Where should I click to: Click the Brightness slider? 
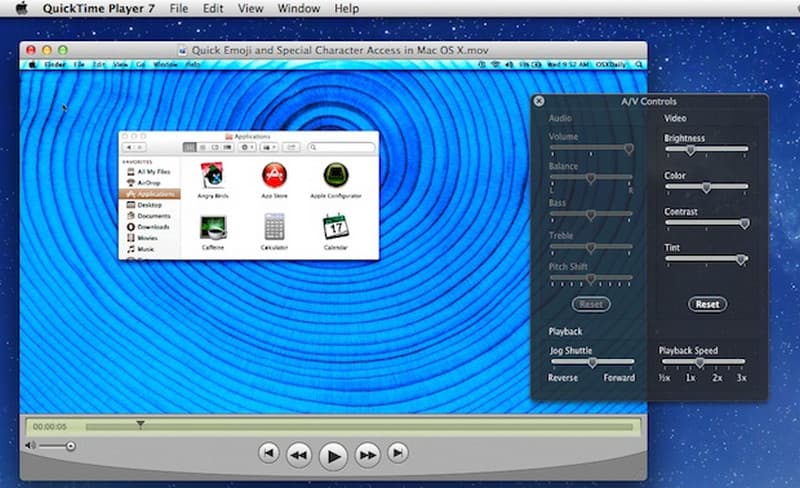click(706, 149)
